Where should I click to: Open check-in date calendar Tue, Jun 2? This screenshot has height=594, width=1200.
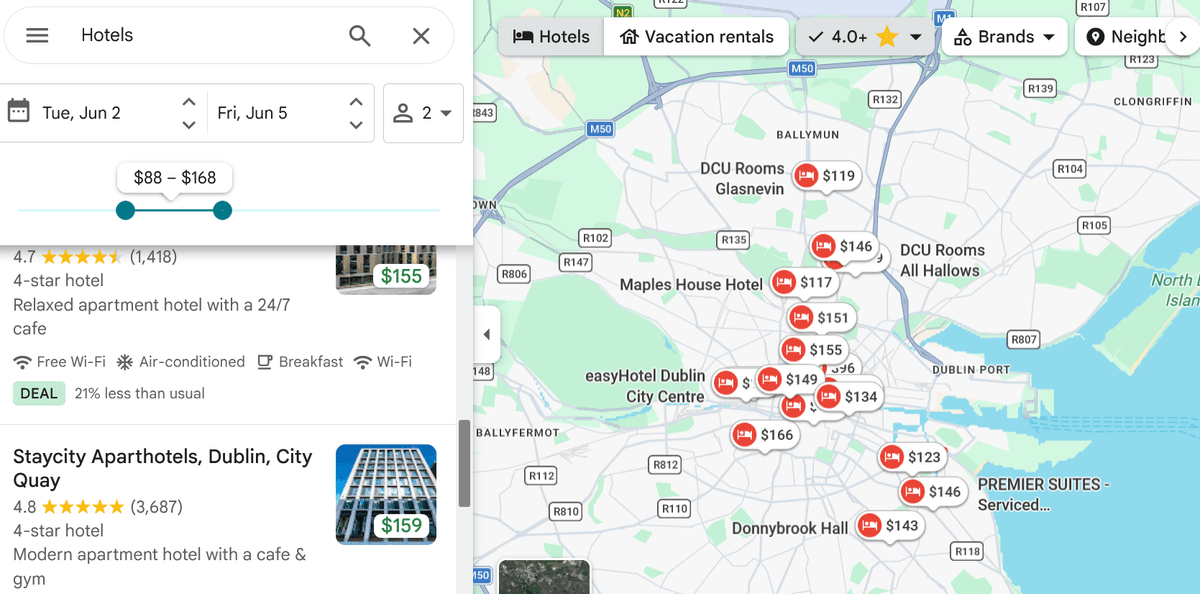coord(82,113)
